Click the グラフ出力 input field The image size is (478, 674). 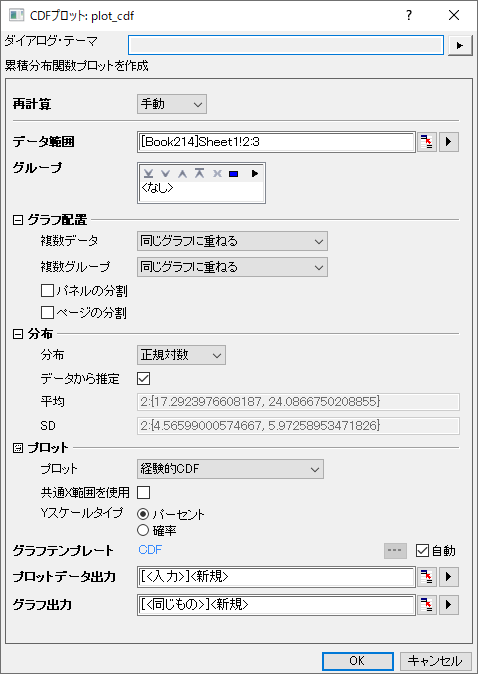click(276, 605)
